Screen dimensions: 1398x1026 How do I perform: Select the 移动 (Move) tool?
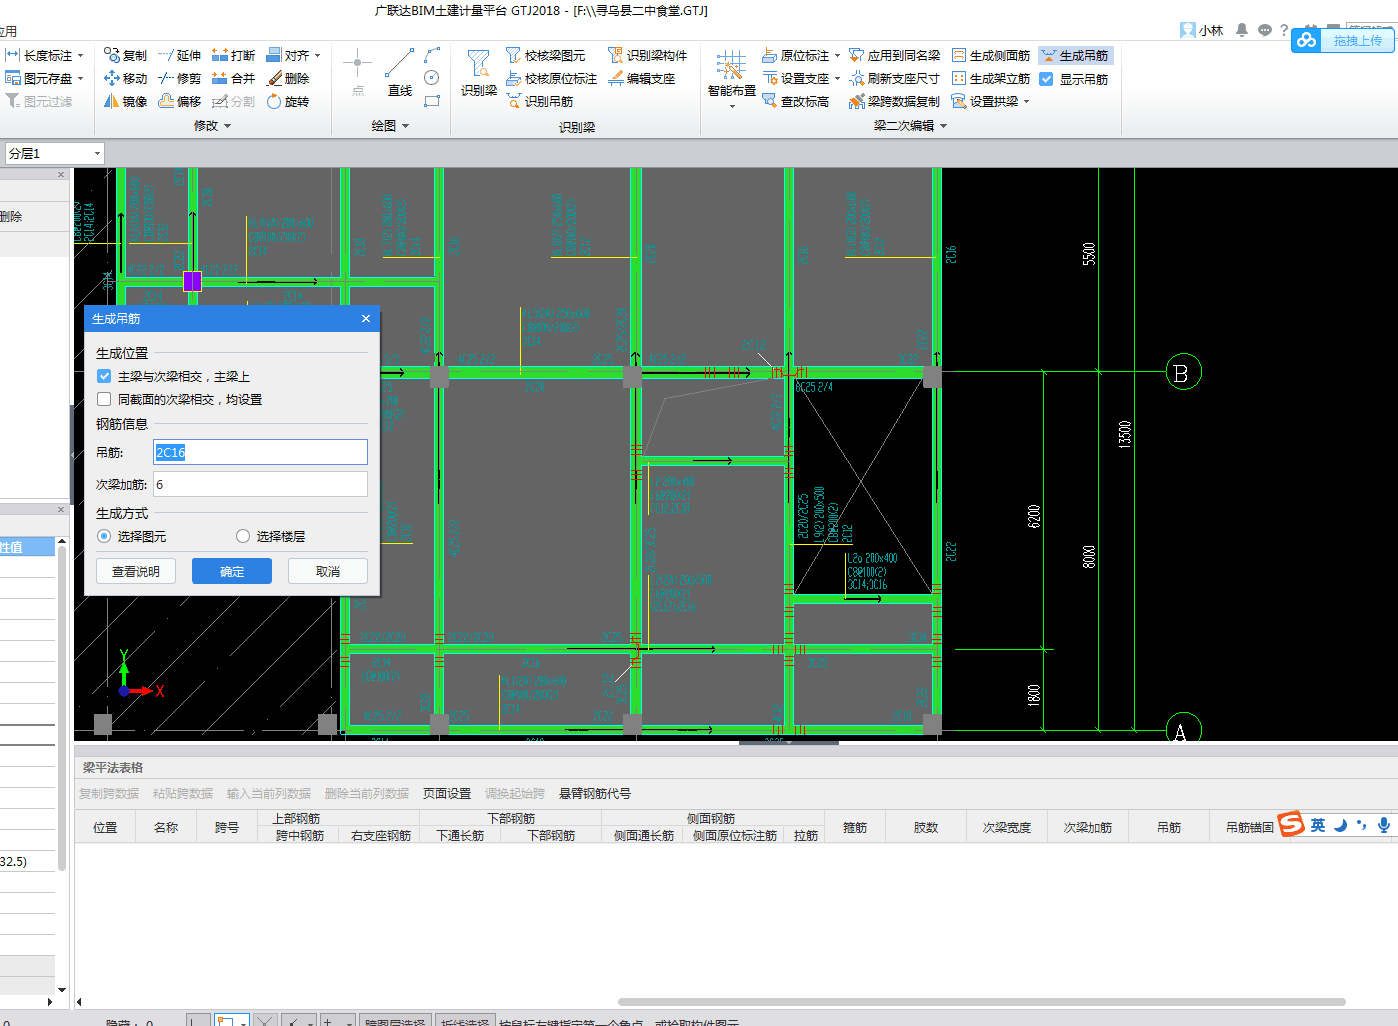(125, 78)
